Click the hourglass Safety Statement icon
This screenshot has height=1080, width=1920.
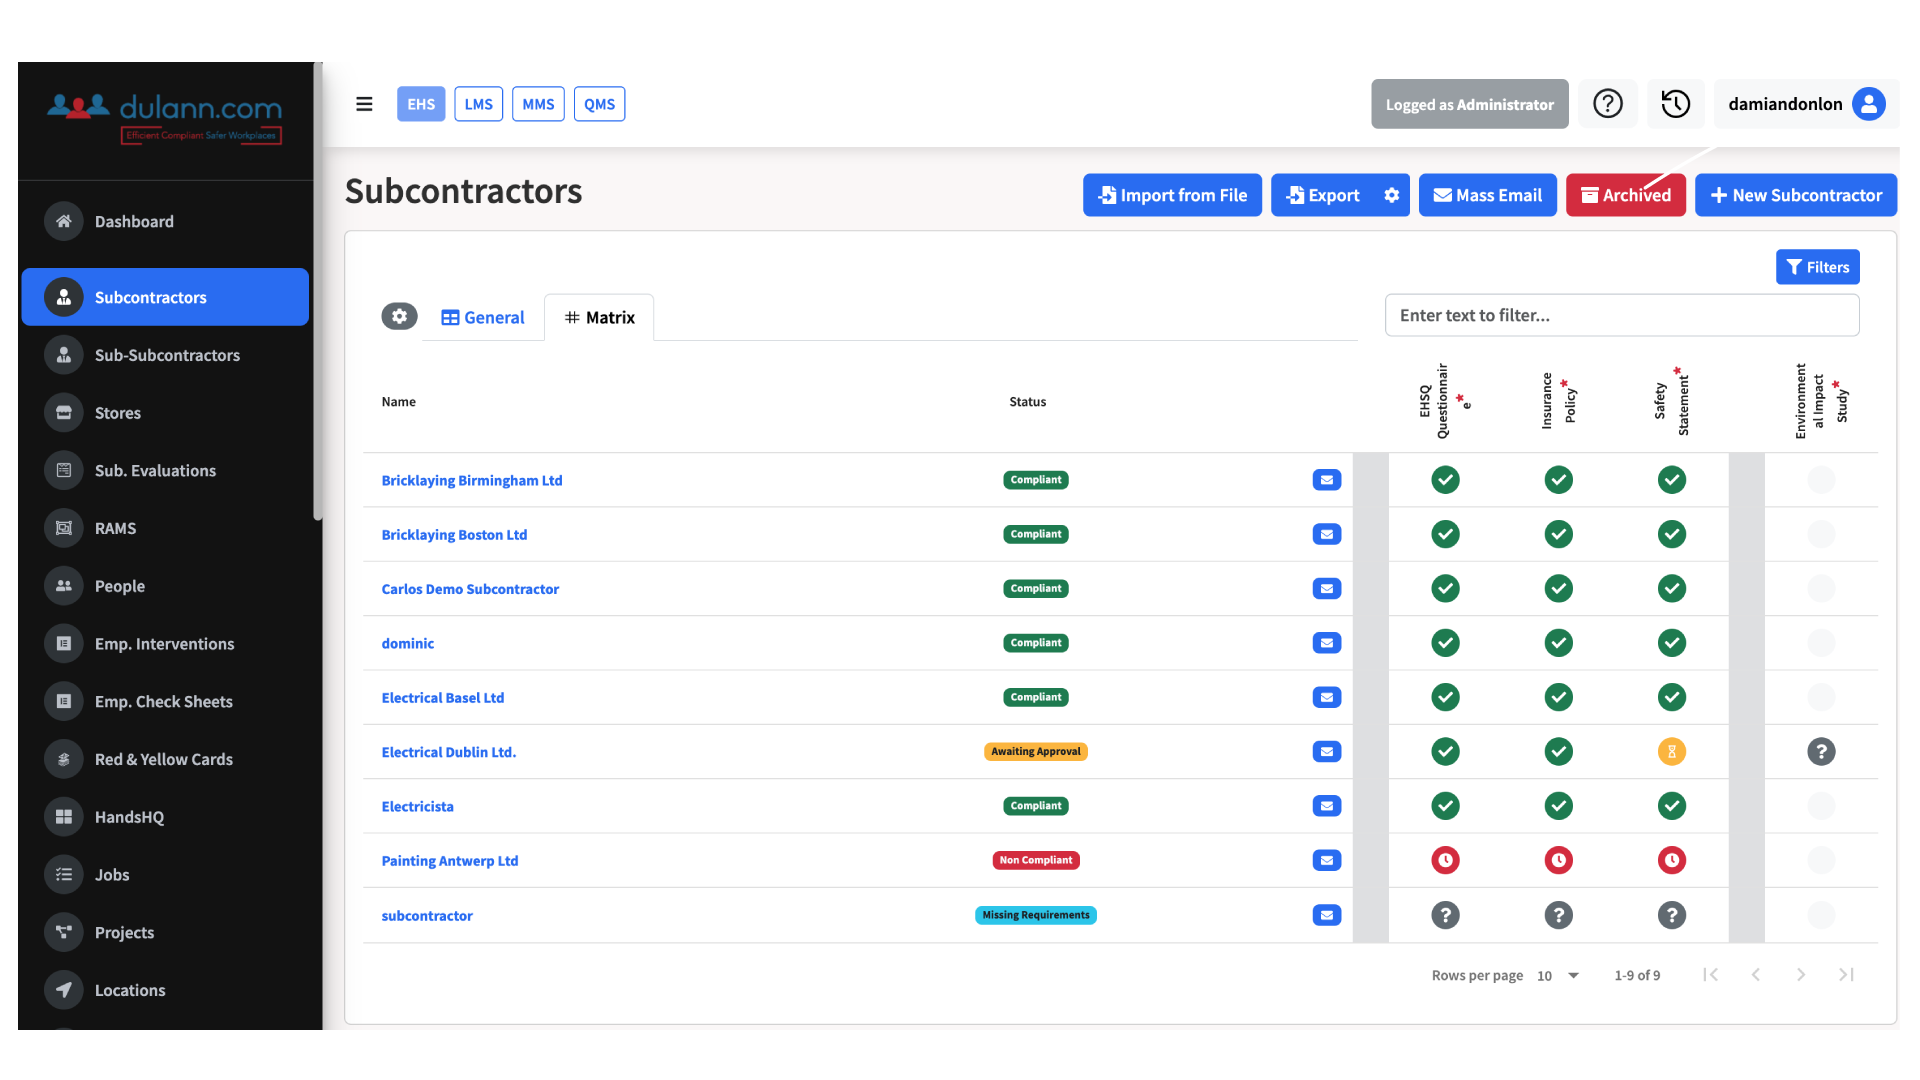1671,752
